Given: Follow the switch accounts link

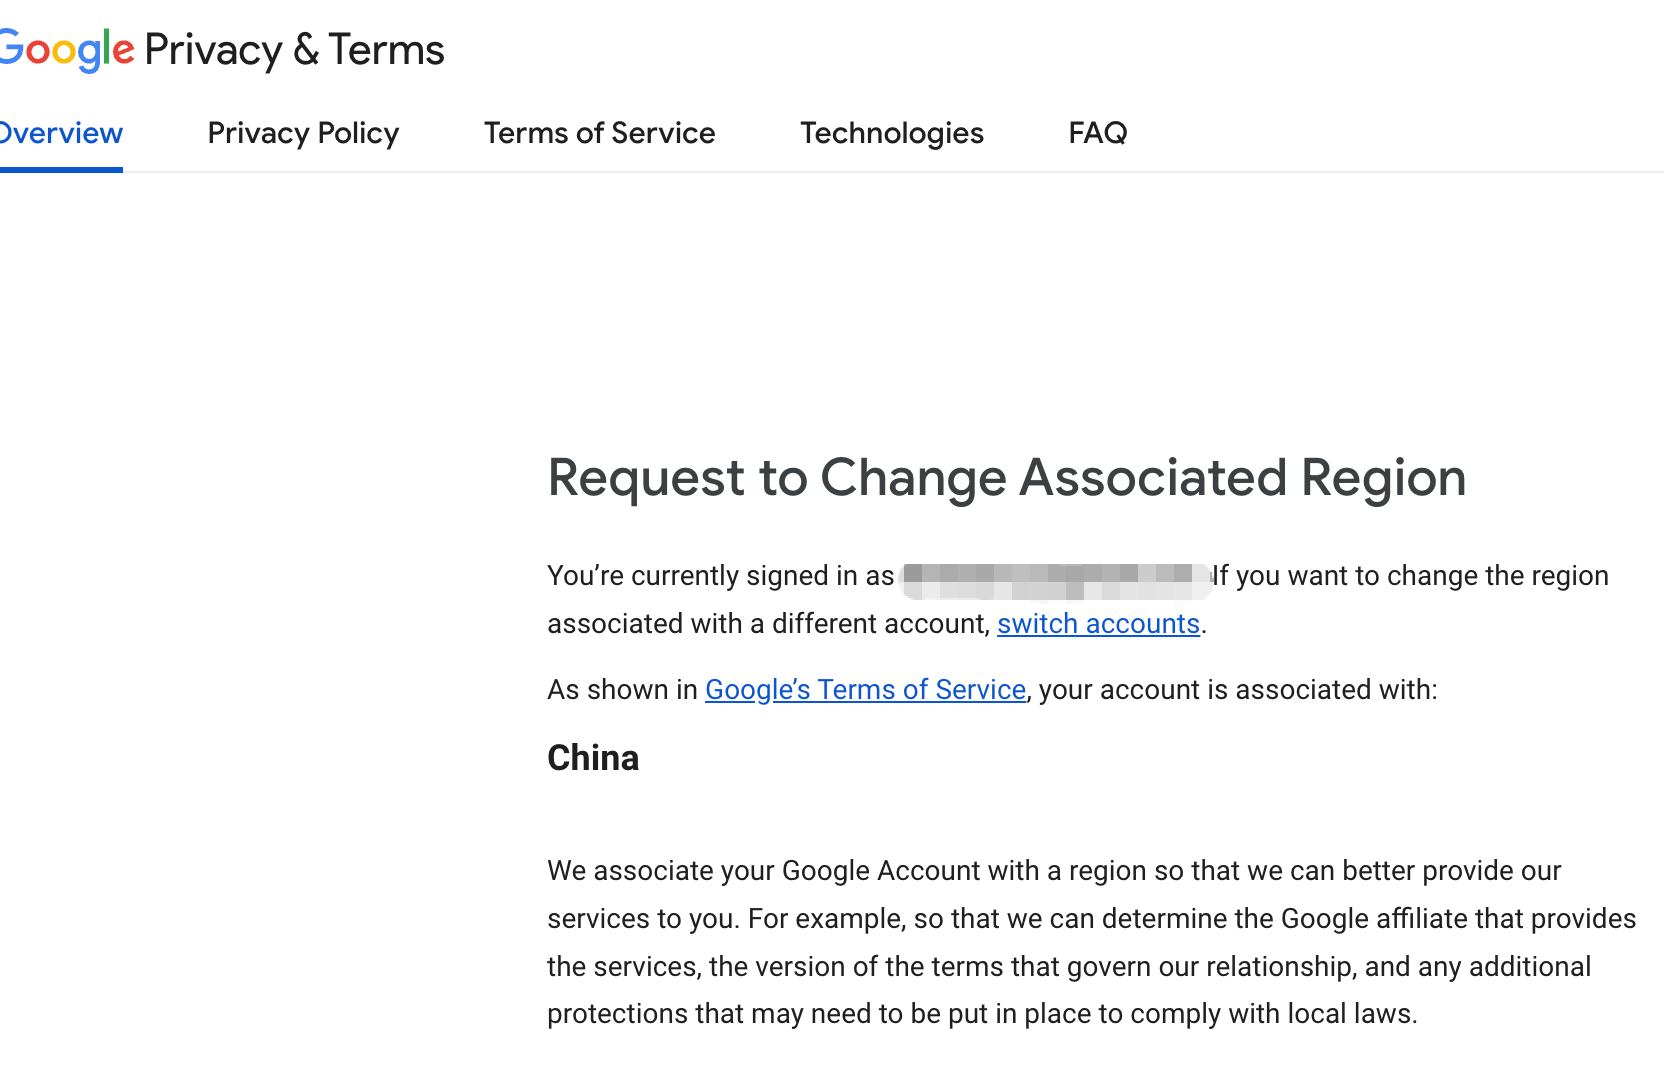Looking at the screenshot, I should [x=1098, y=624].
